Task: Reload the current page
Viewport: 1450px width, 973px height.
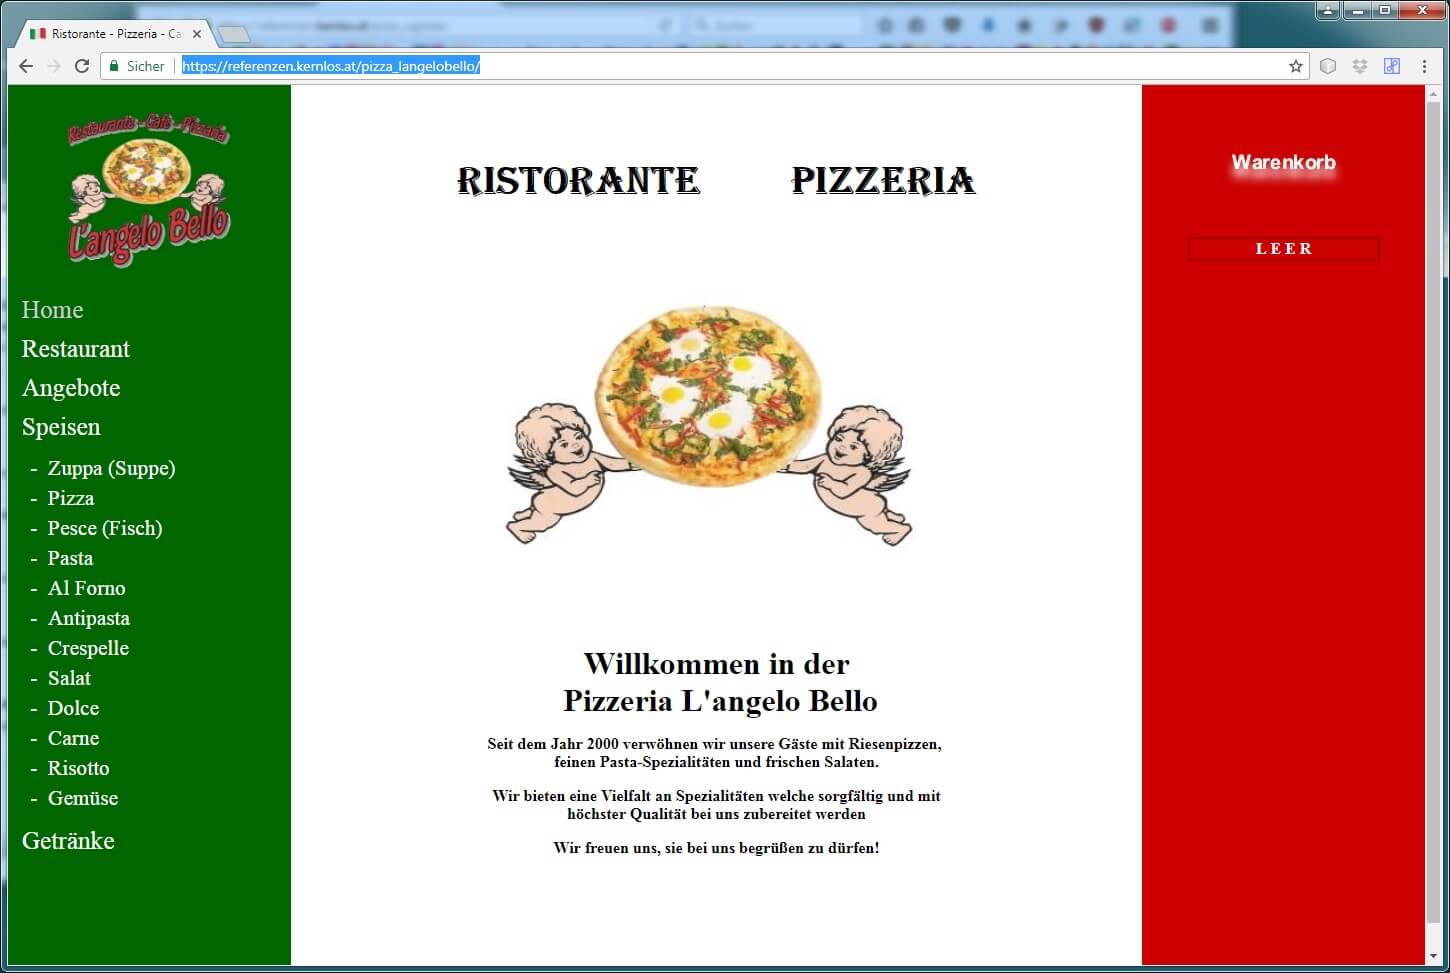Action: [x=82, y=66]
